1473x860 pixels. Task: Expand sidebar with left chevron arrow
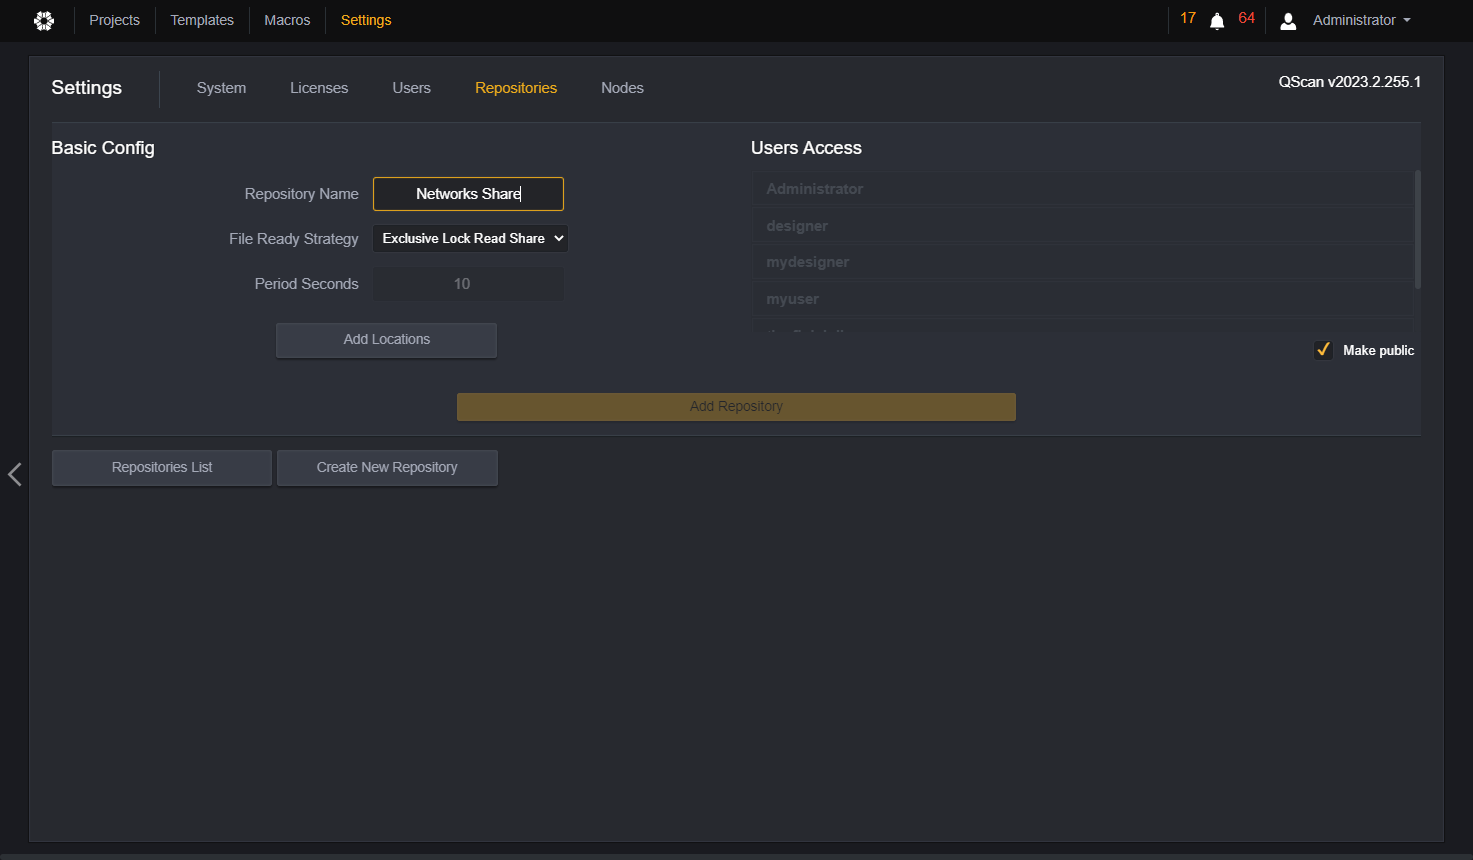point(15,474)
